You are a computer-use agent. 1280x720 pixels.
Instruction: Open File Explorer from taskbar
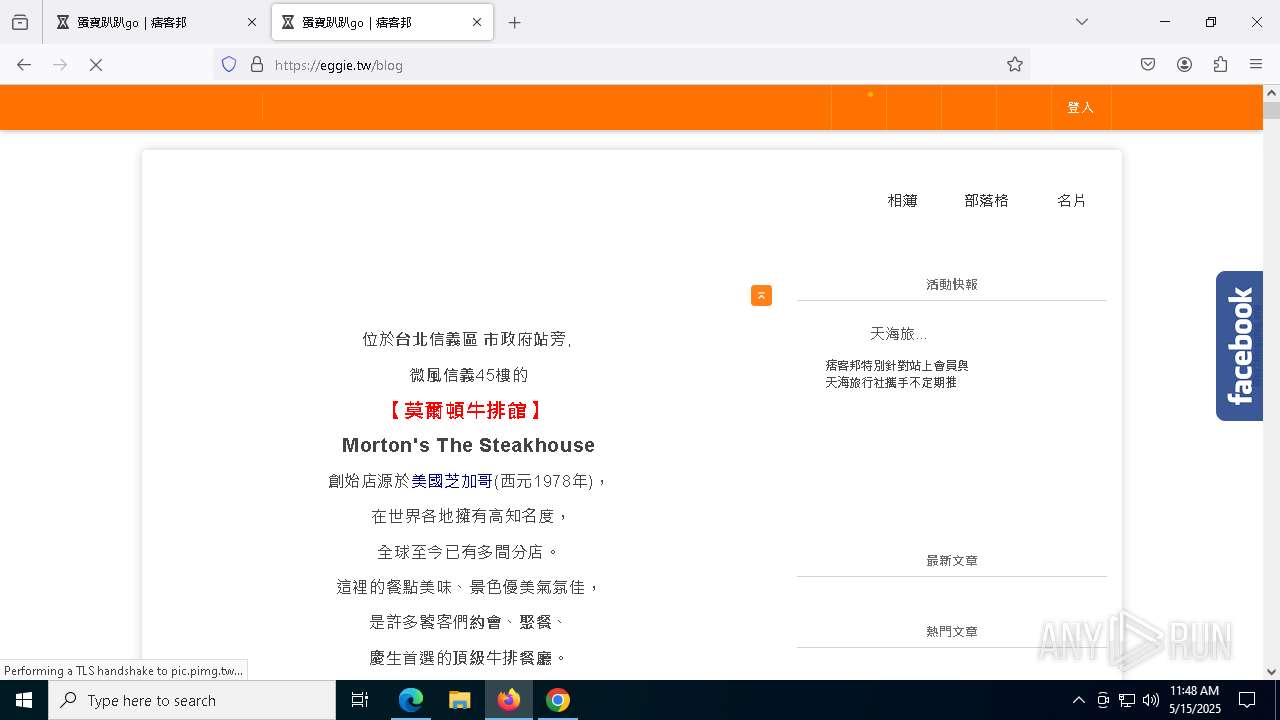coord(459,700)
